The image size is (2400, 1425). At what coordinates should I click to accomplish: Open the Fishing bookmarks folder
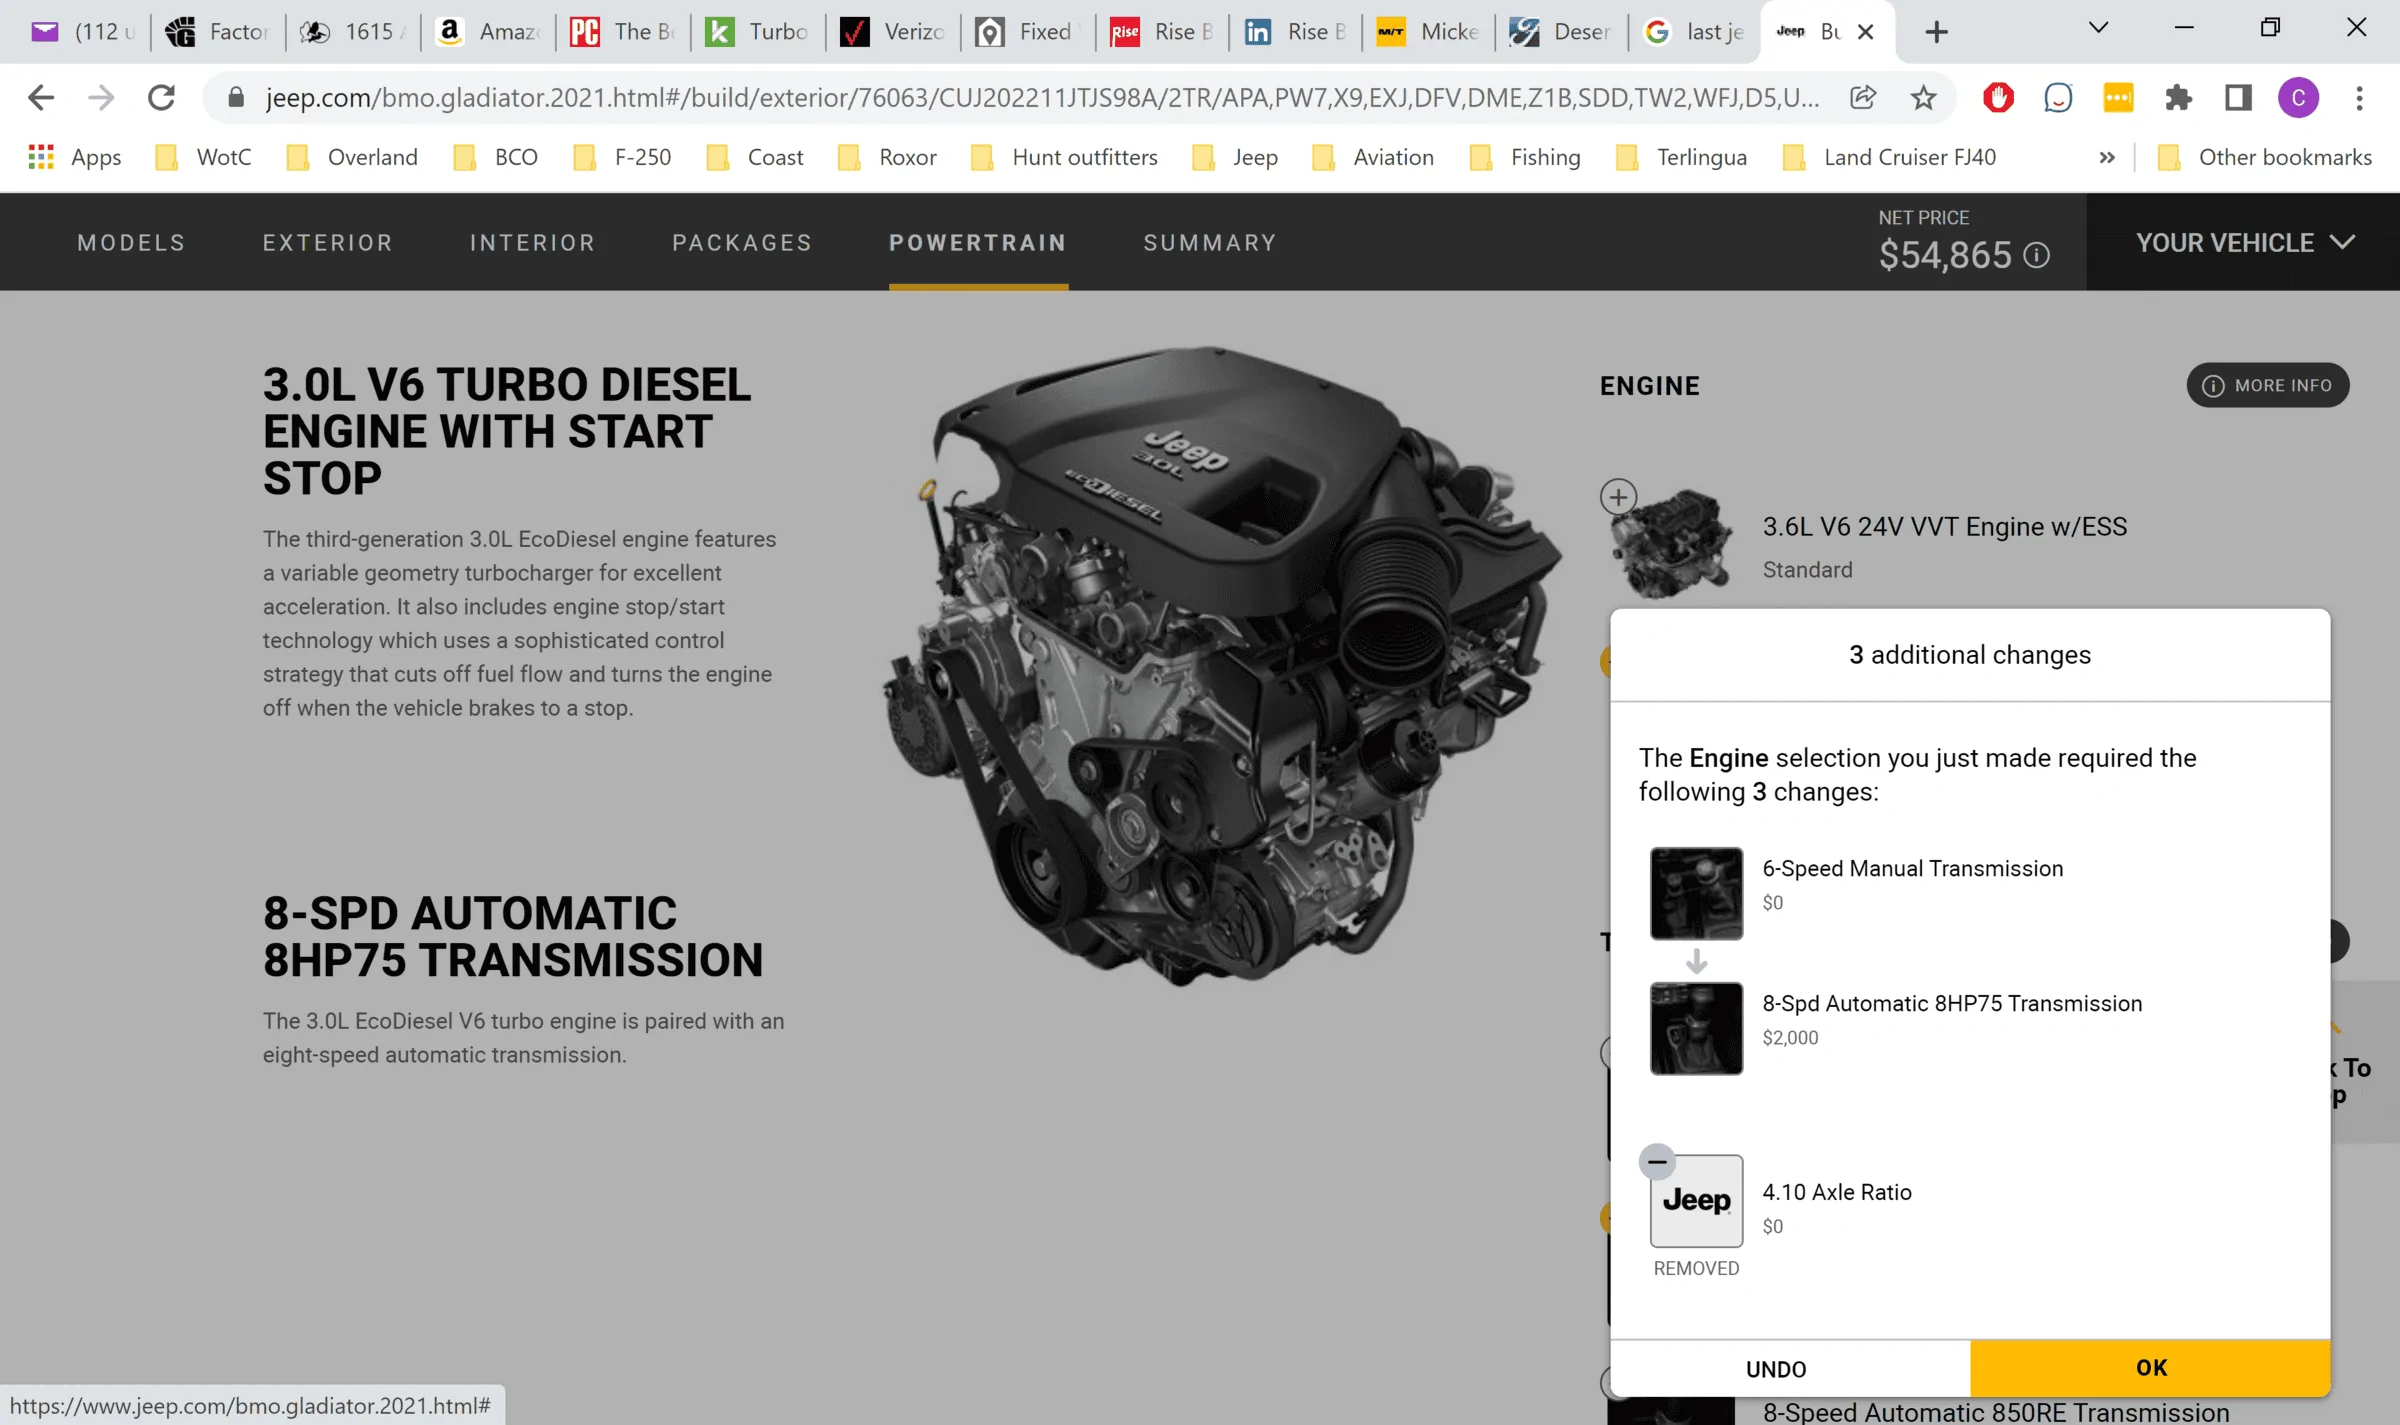coord(1525,157)
